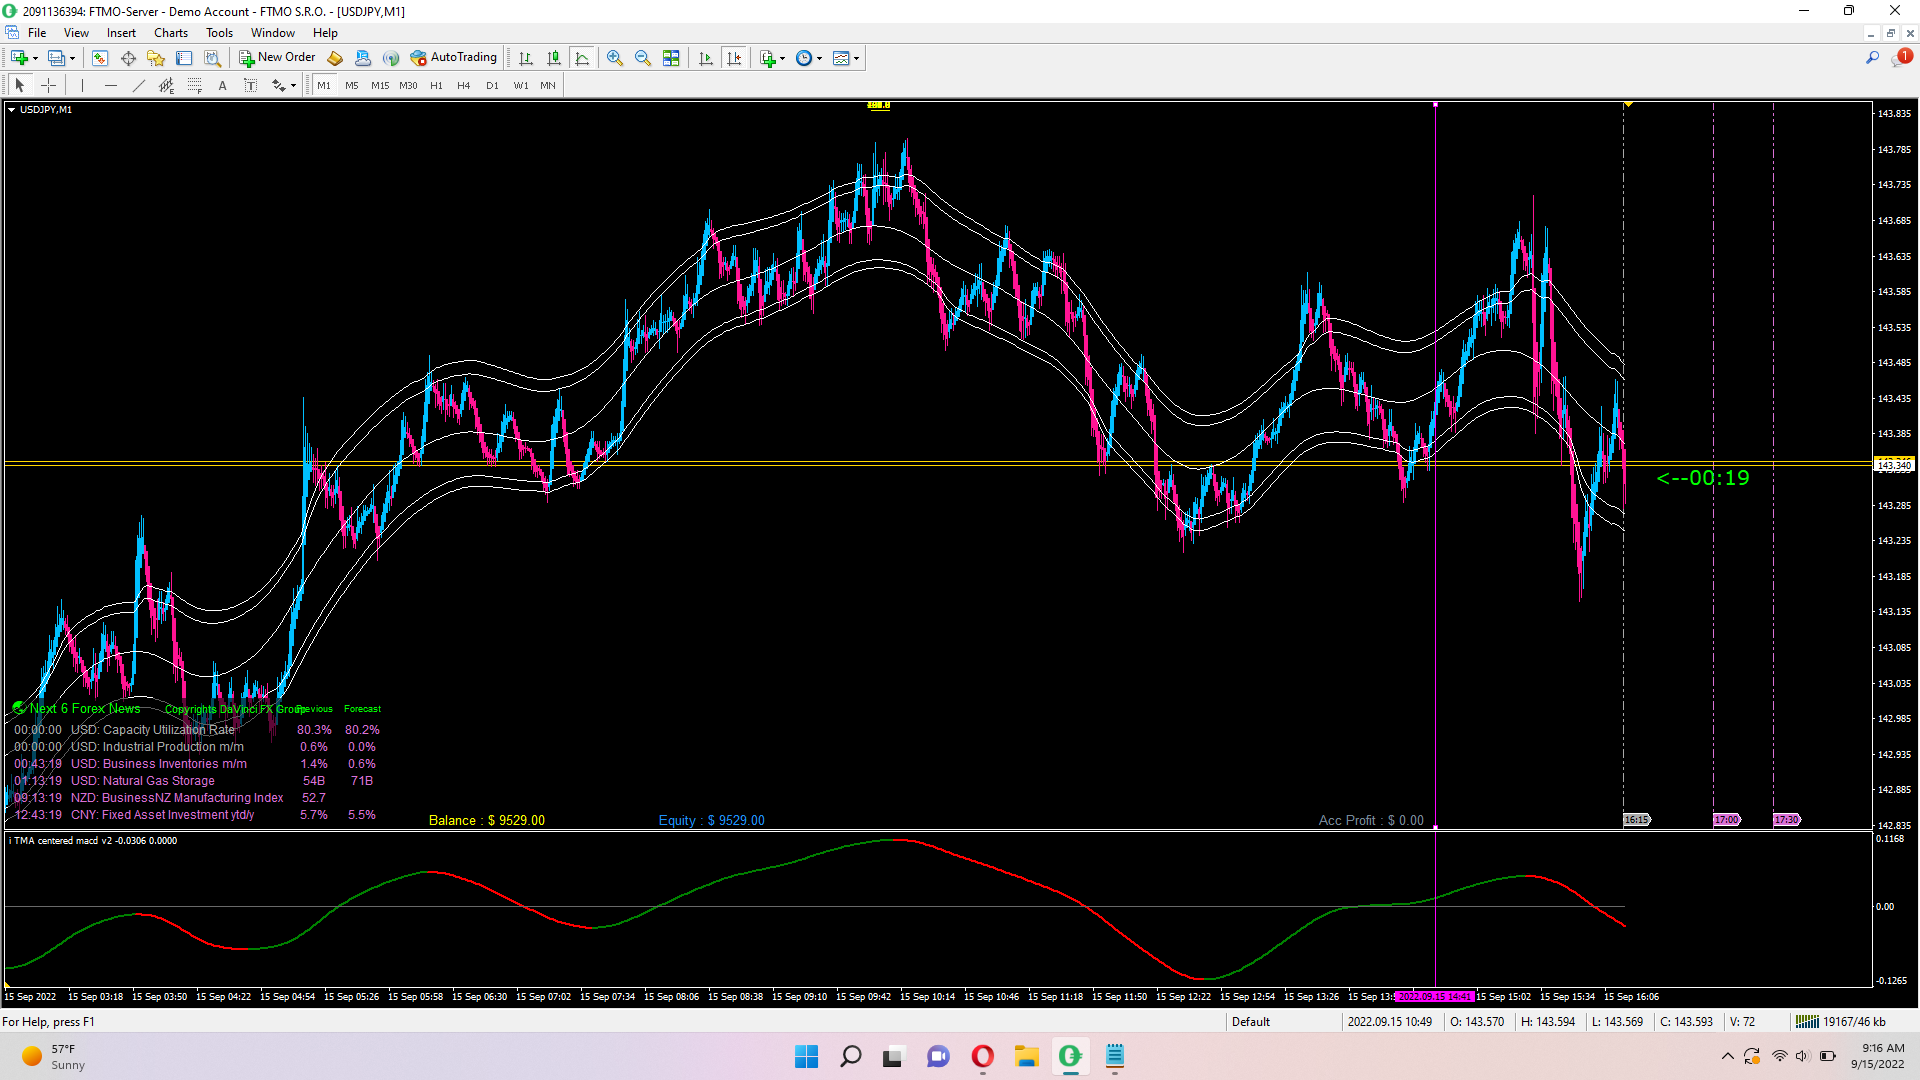Image resolution: width=1920 pixels, height=1080 pixels.
Task: Open File Explorer from the taskbar
Action: [x=1026, y=1056]
